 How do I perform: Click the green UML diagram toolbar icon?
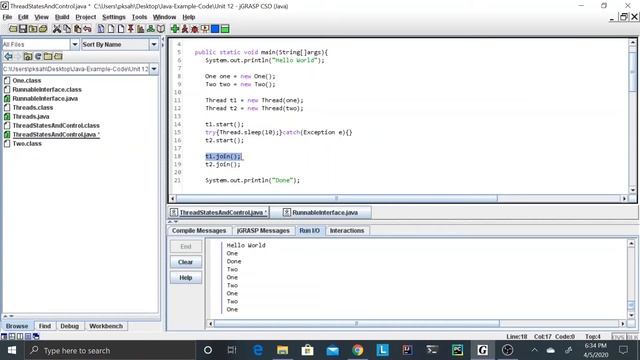[x=151, y=29]
